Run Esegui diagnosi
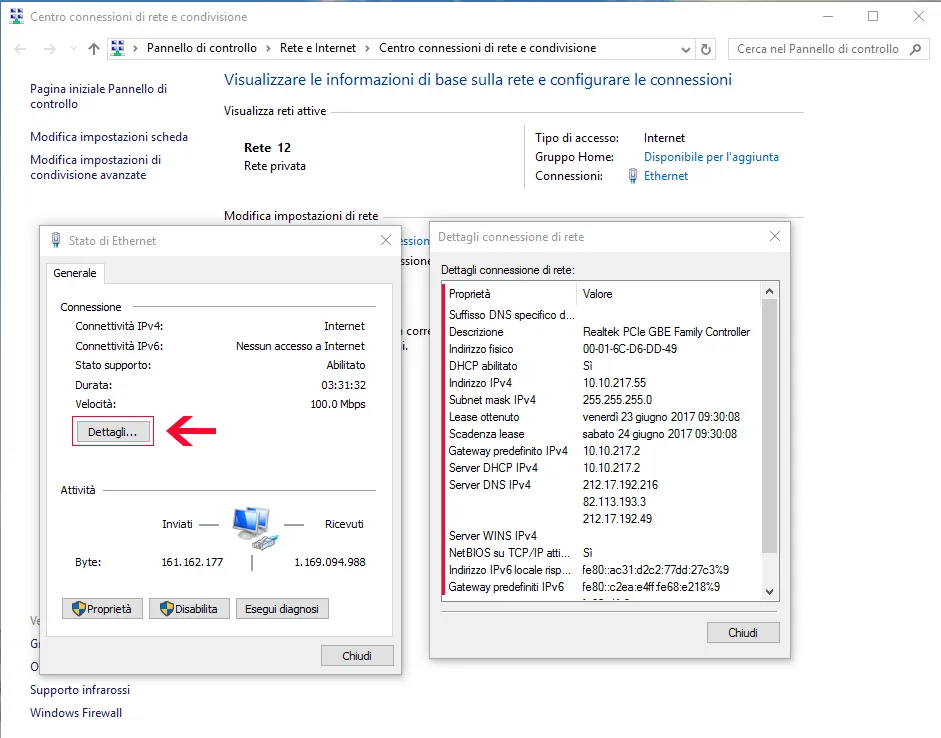 coord(282,608)
